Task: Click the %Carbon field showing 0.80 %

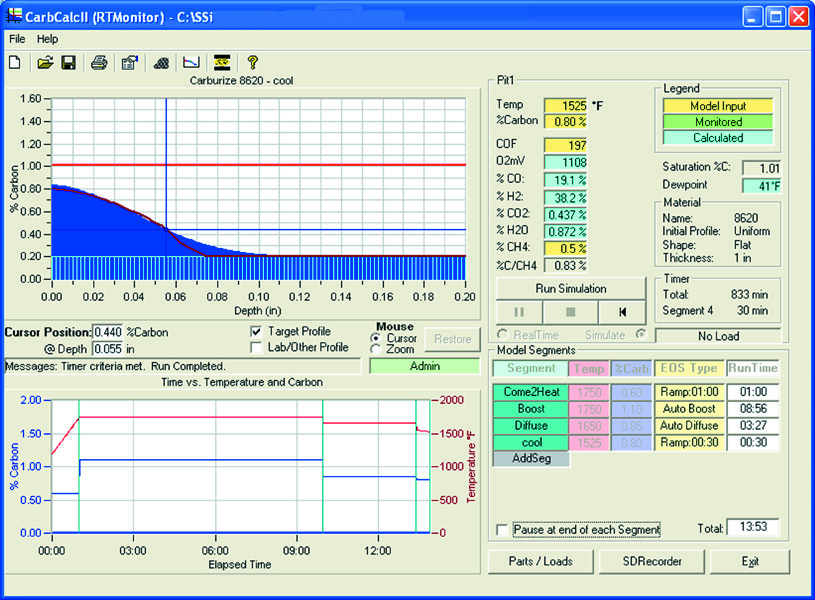Action: coord(566,122)
